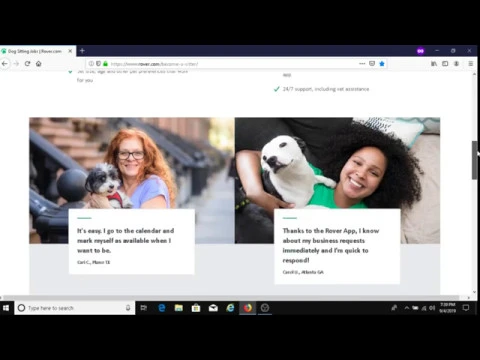Open the Firefox Library

pyautogui.click(x=434, y=64)
